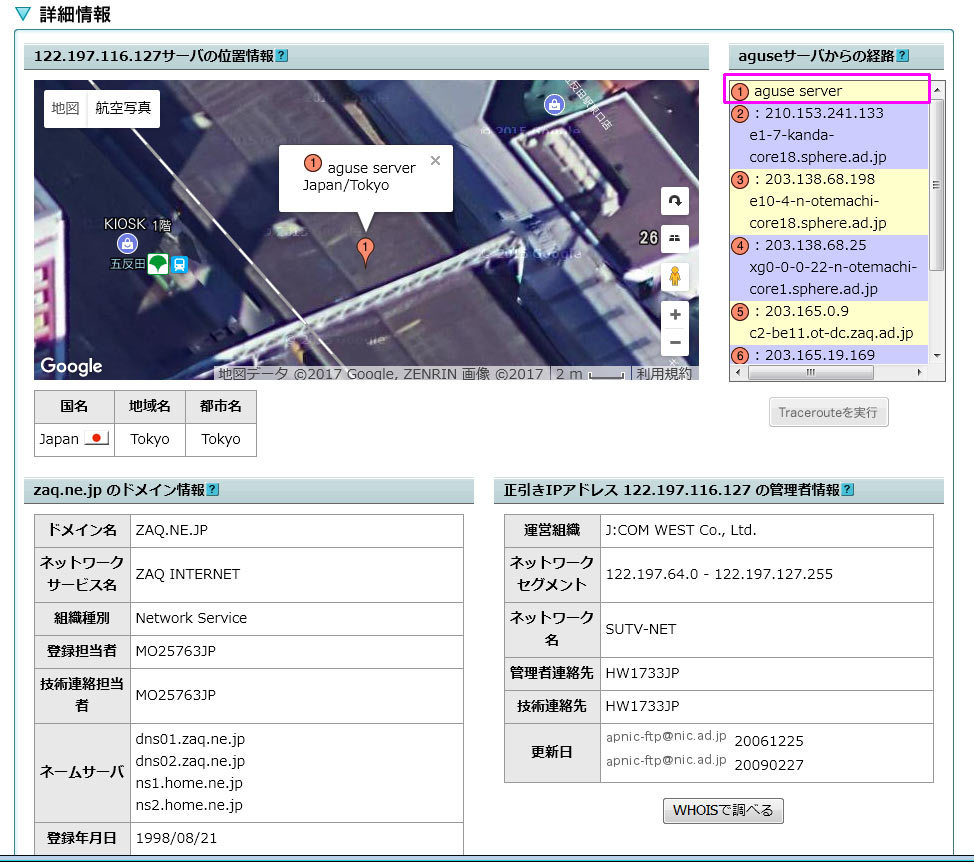Image resolution: width=974 pixels, height=862 pixels.
Task: Close the aguse server info balloon
Action: 435,161
